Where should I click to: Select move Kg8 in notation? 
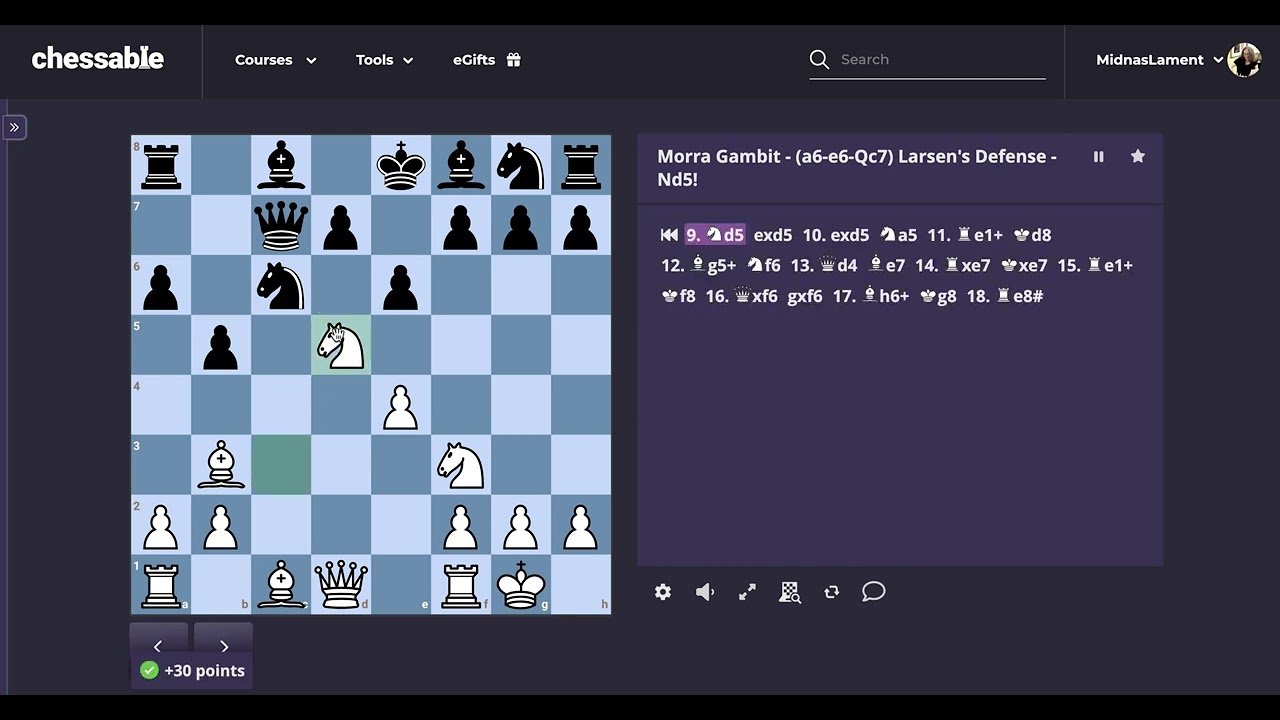(x=938, y=296)
